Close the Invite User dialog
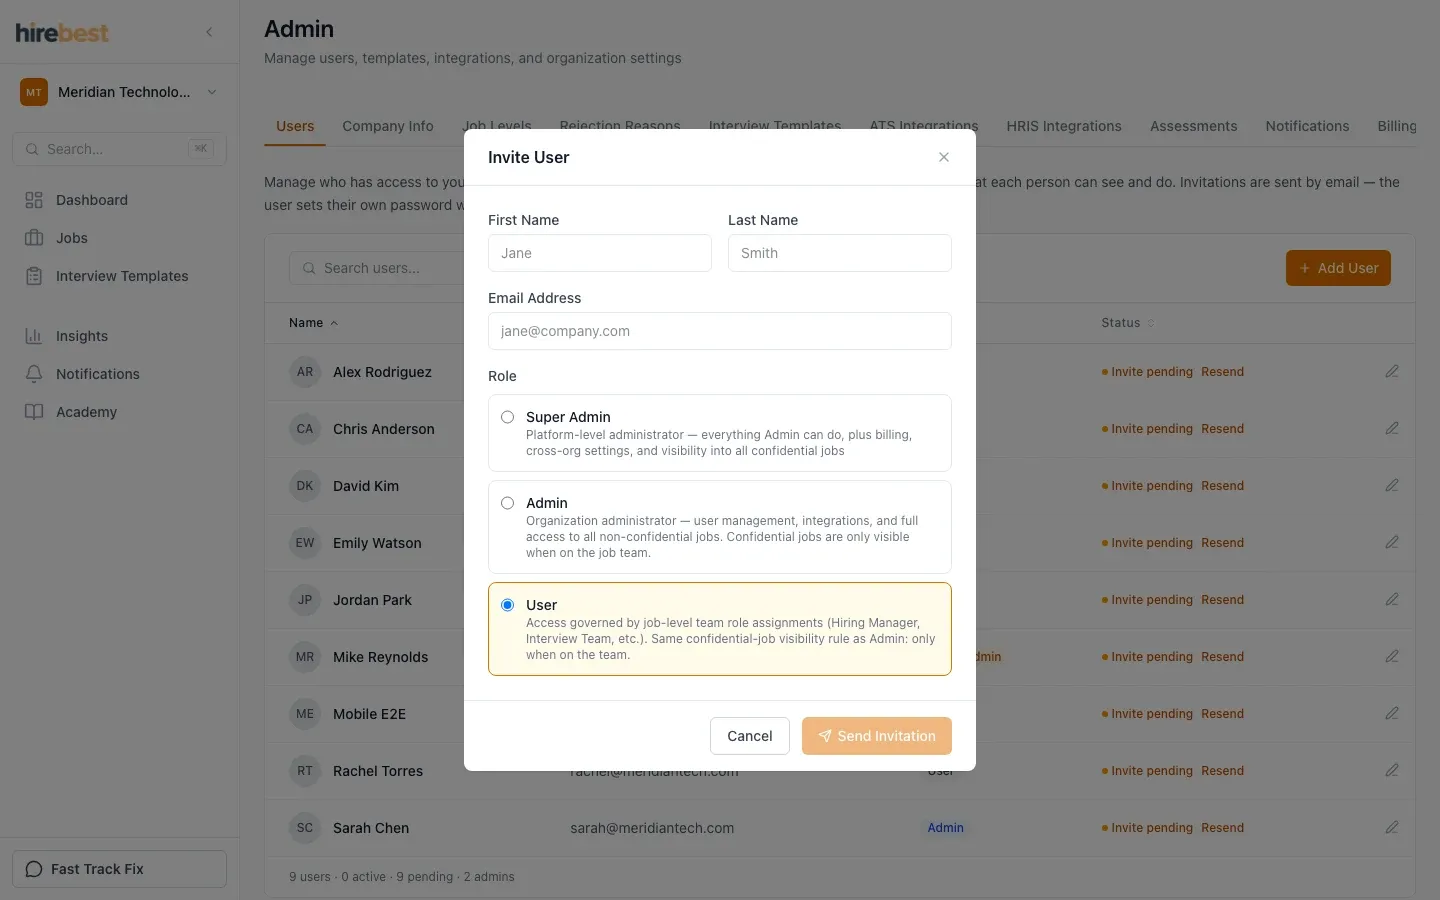Screen dimensions: 1440x900 click(943, 157)
